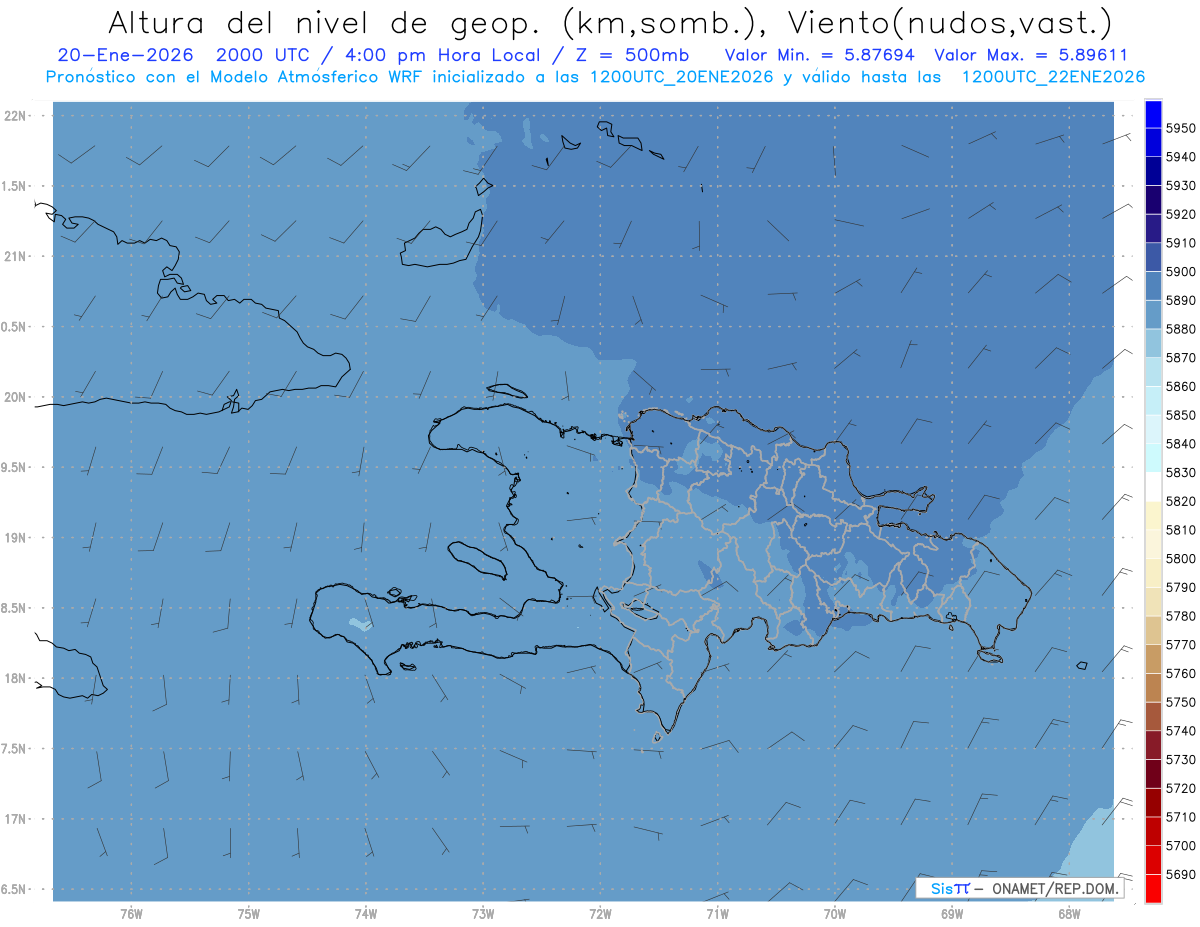Click Tortuga Island off northern Haiti

[x=508, y=390]
